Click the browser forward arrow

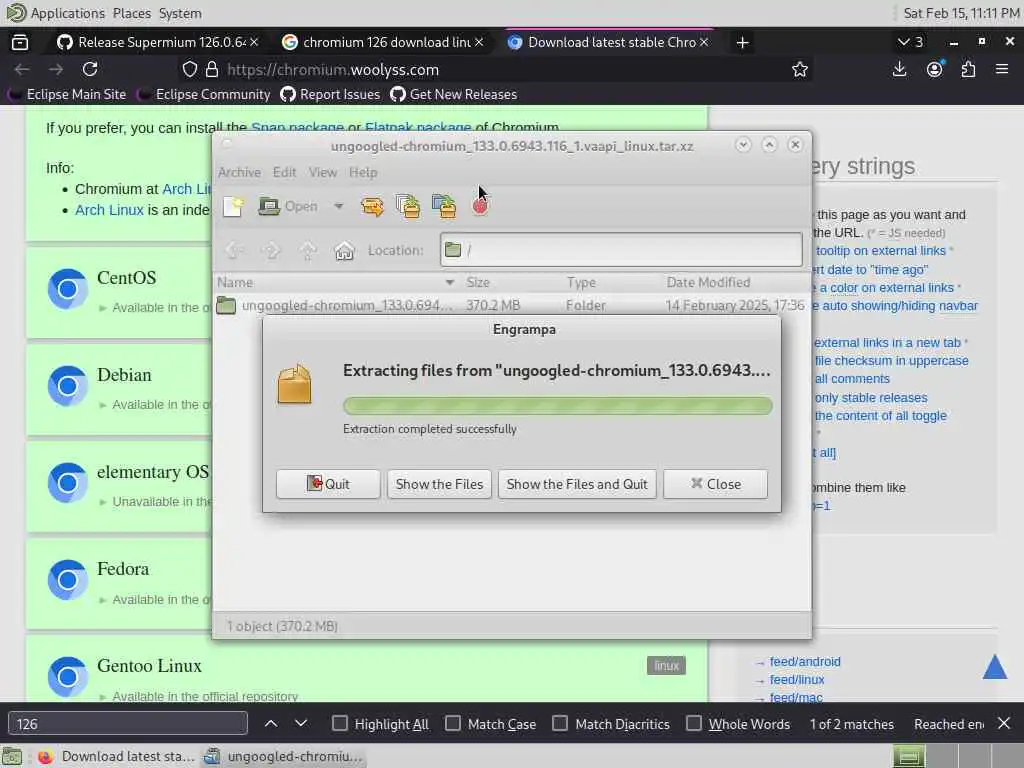(x=56, y=69)
